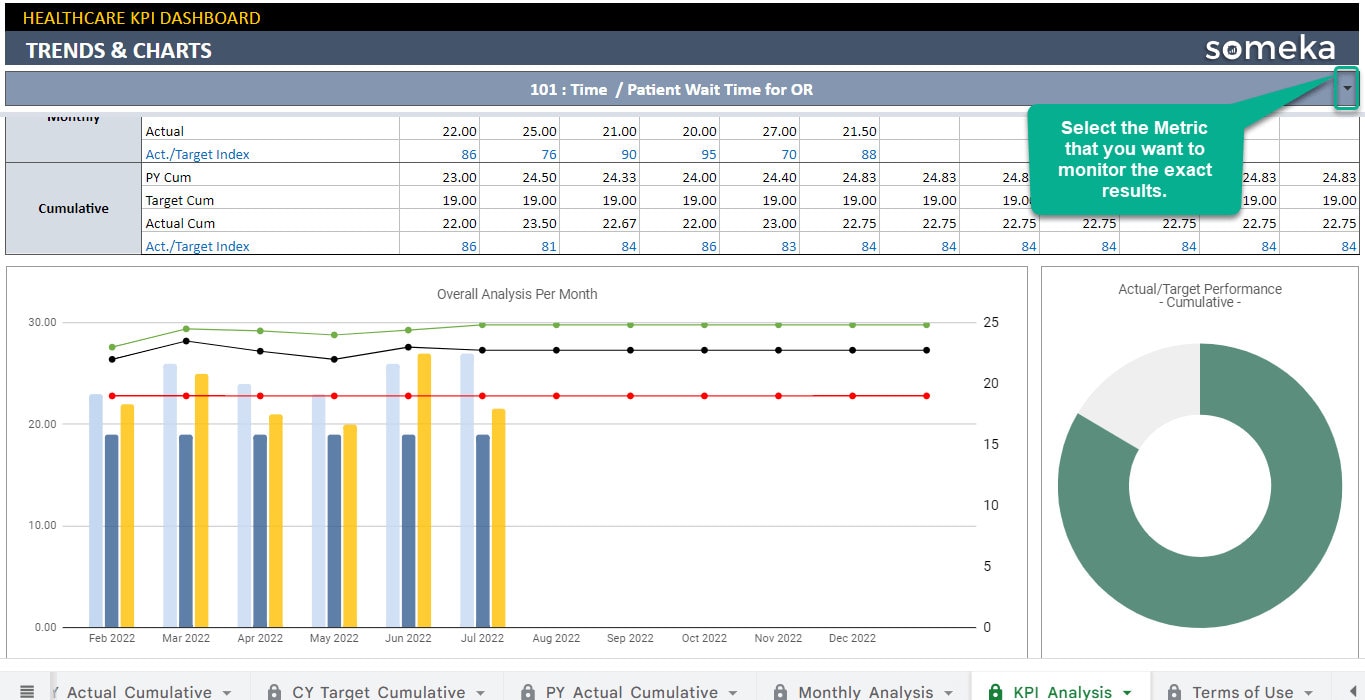Select the PY Actual Cumulative sheet tab
This screenshot has height=700, width=1365.
630,691
